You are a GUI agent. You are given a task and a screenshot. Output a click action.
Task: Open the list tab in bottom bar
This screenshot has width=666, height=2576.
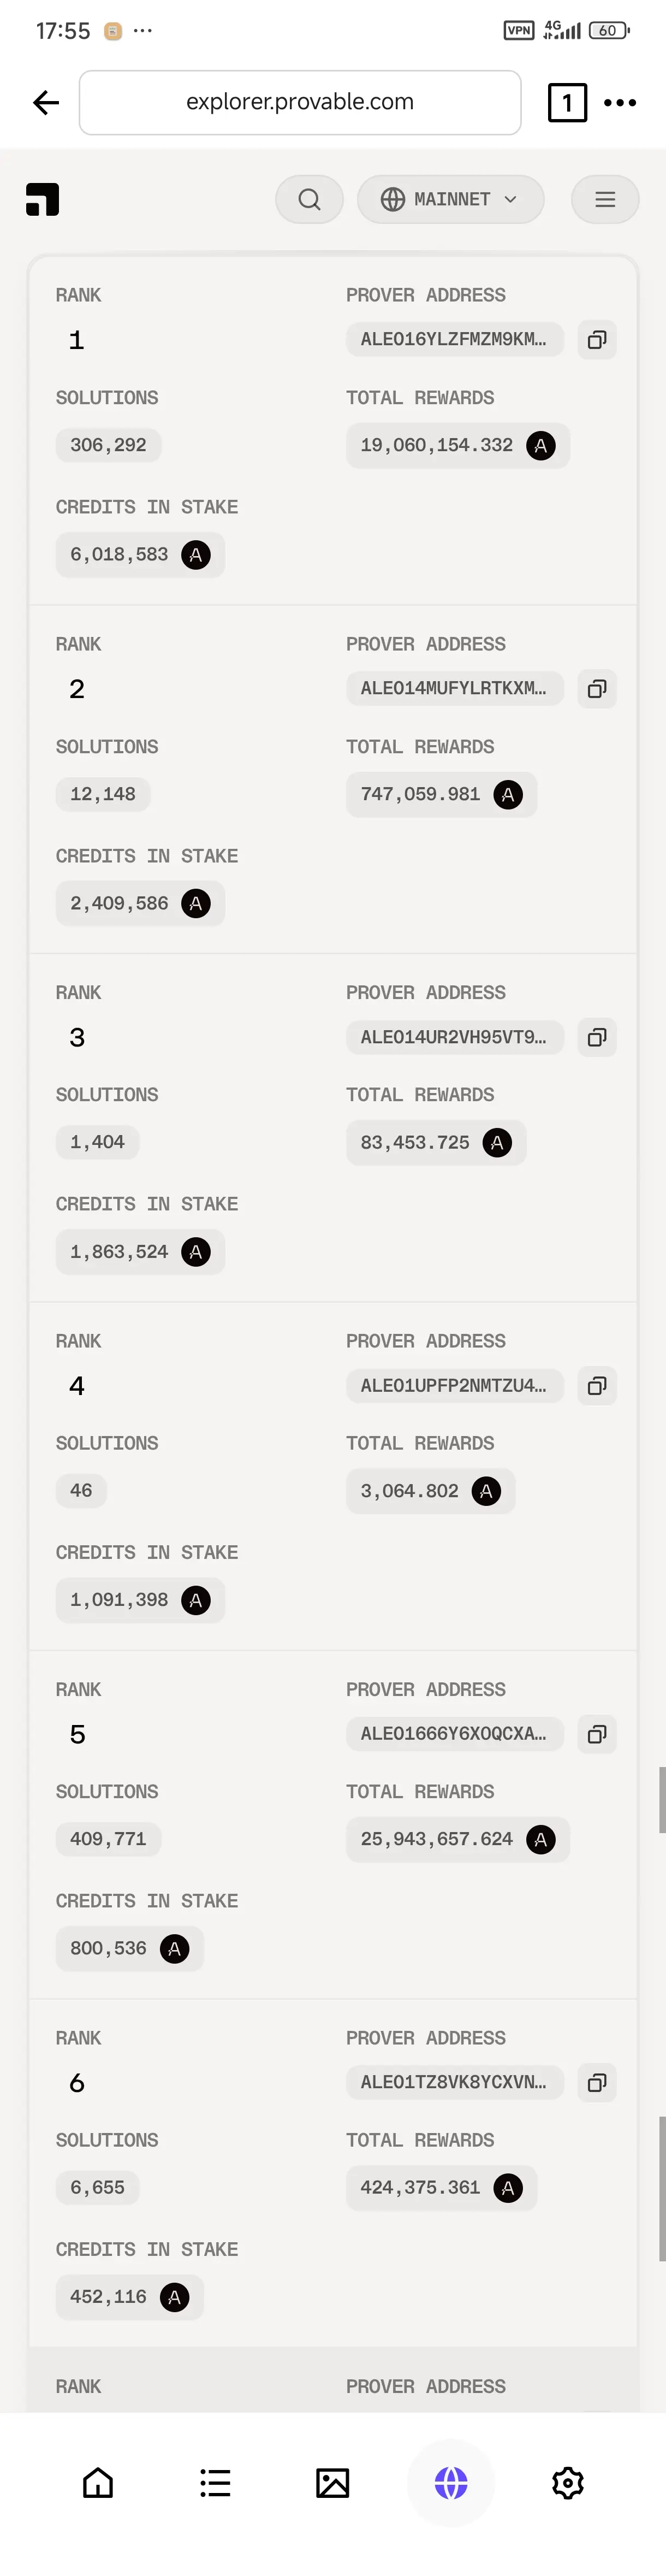pos(215,2483)
